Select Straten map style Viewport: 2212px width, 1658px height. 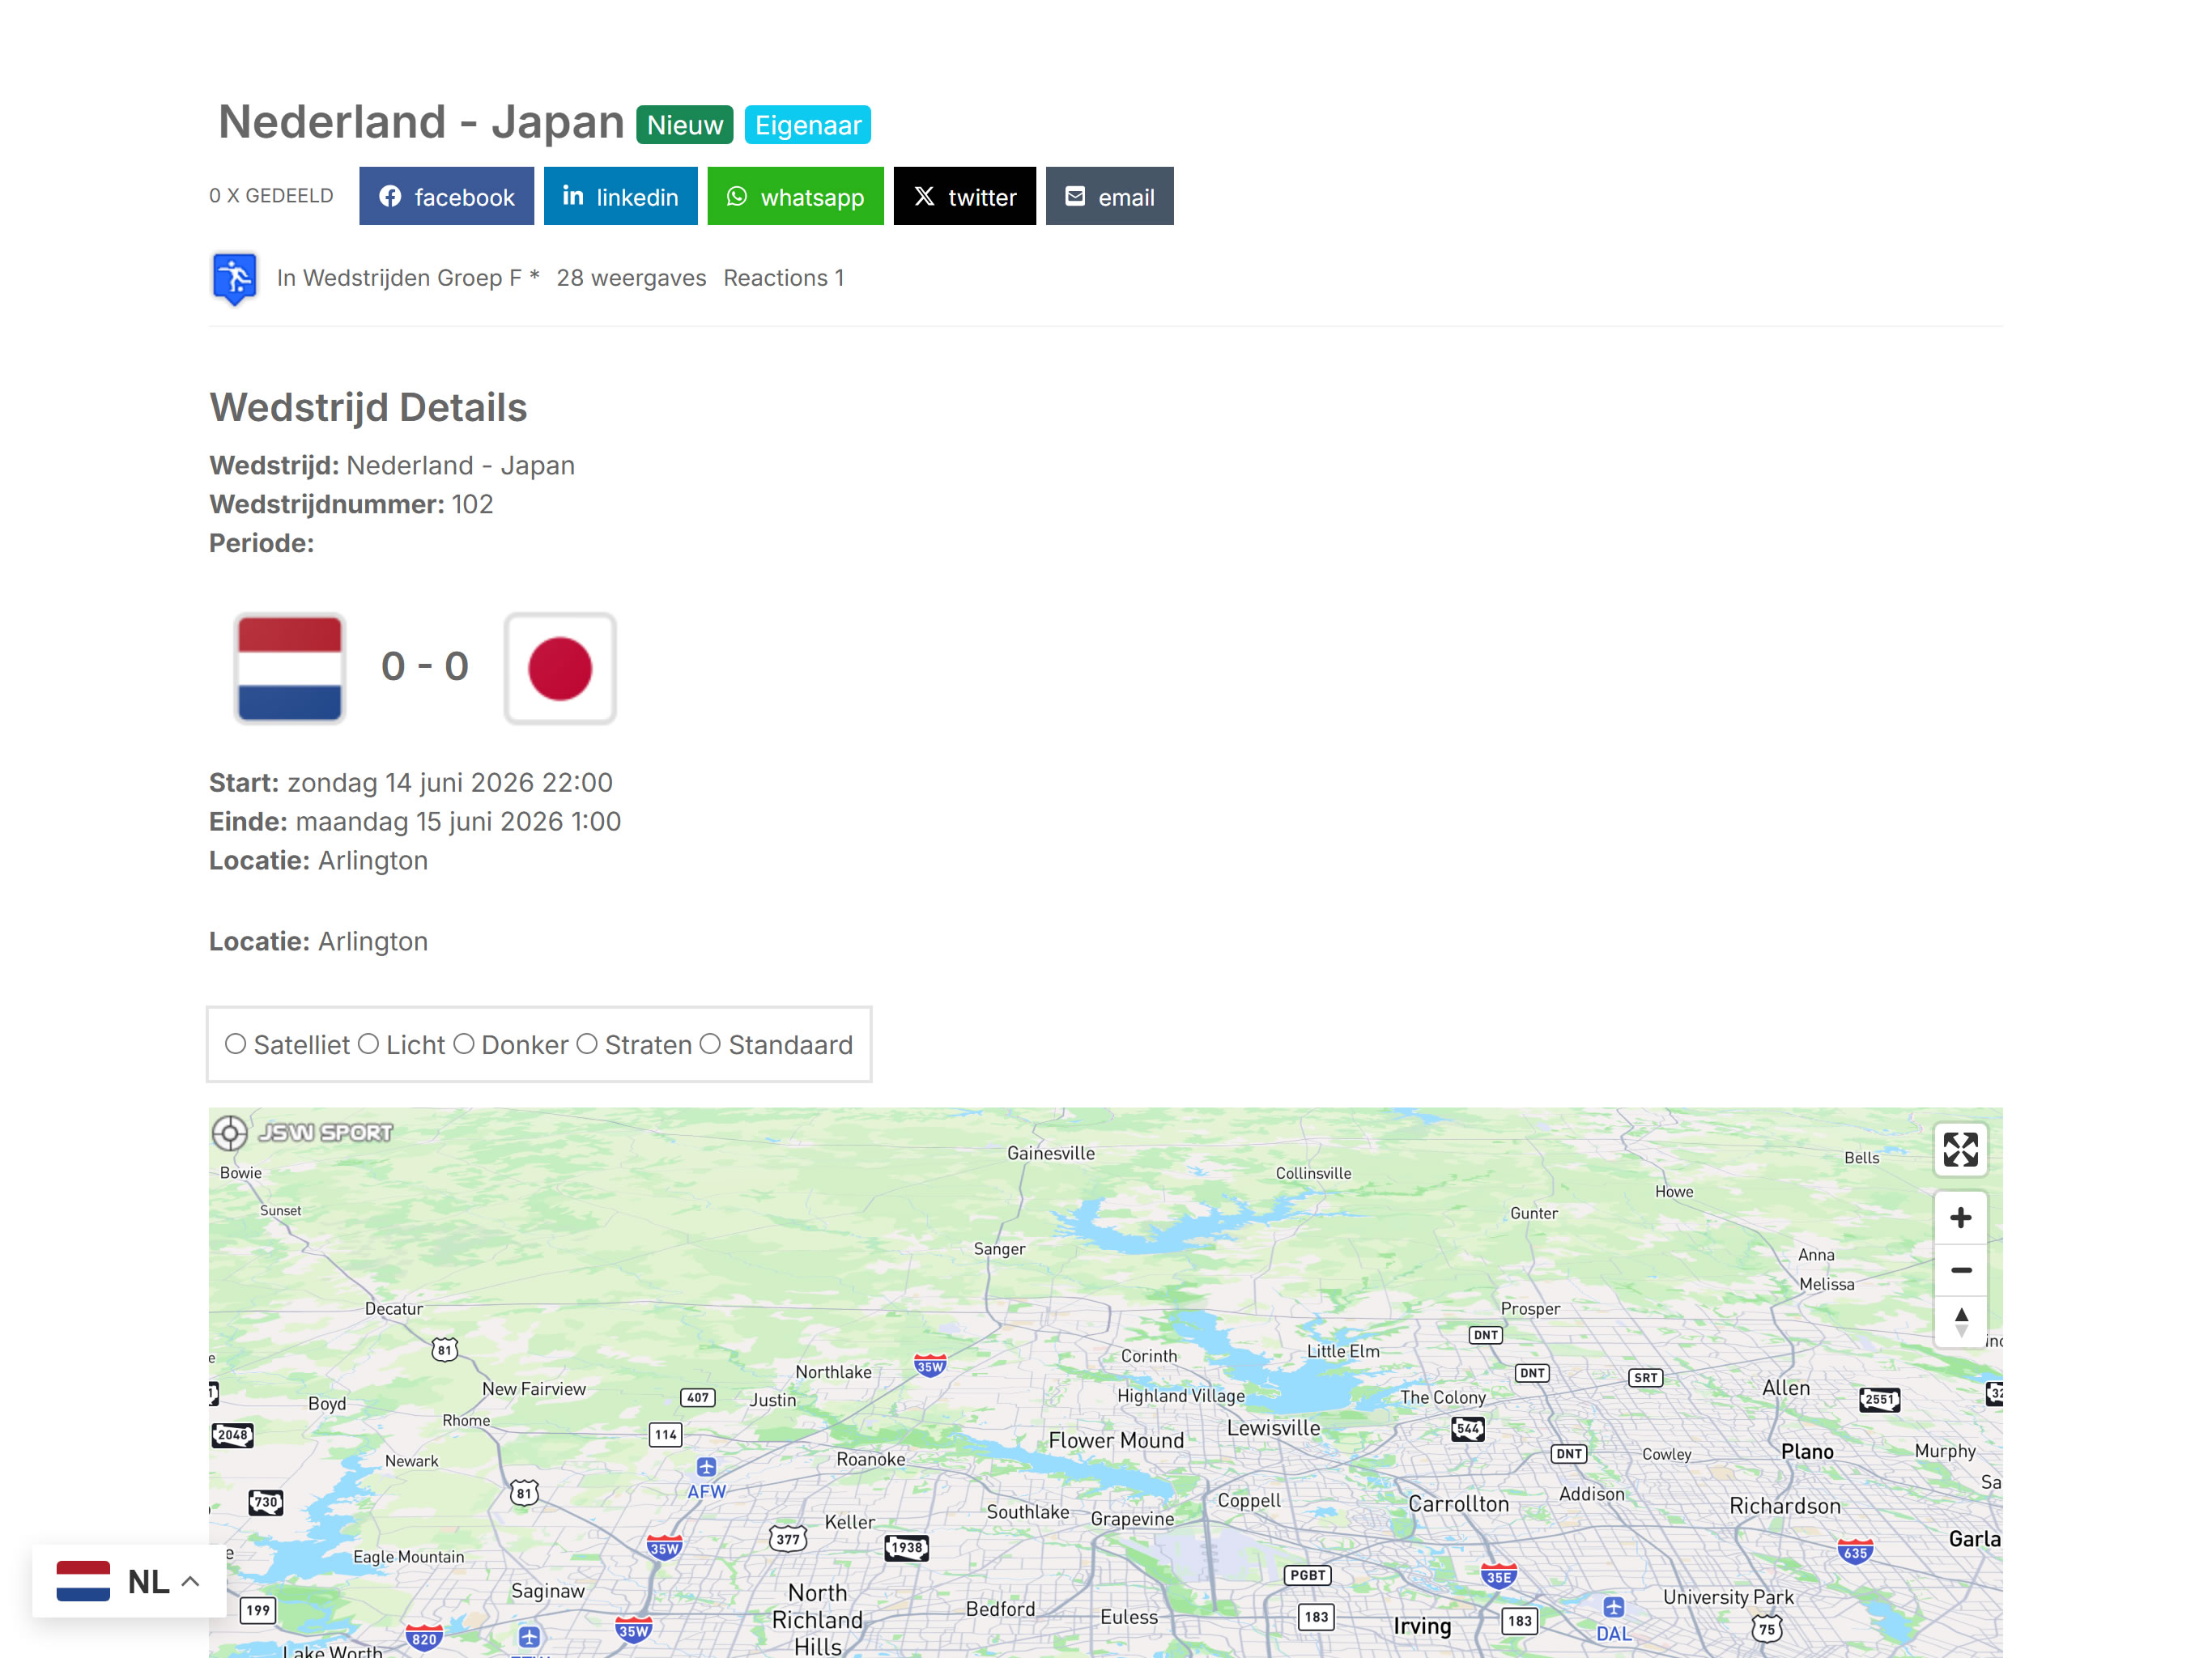tap(587, 1044)
